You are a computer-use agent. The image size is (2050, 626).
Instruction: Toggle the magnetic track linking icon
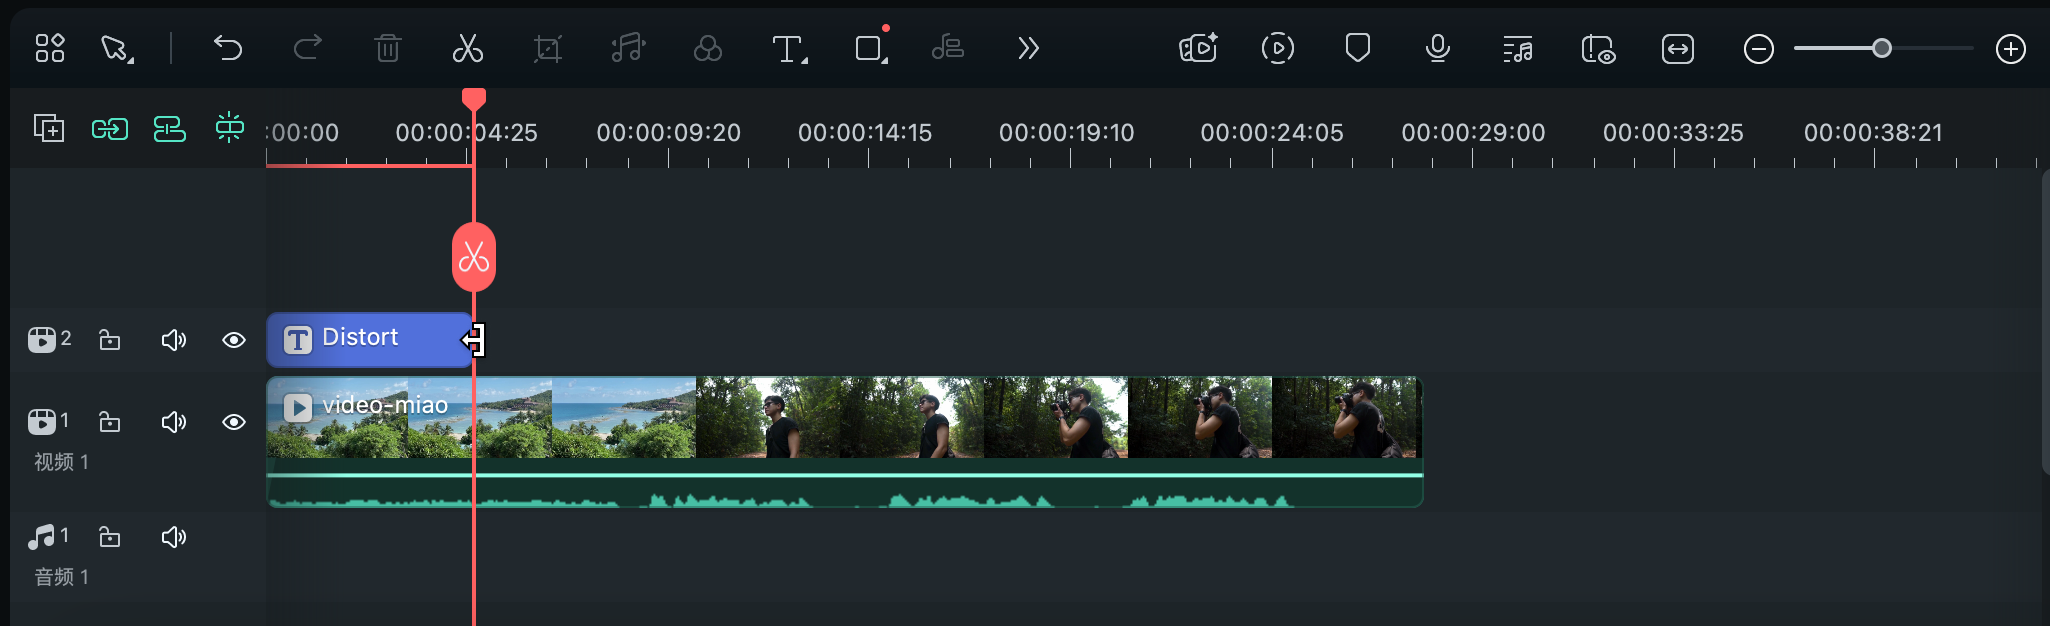point(170,128)
